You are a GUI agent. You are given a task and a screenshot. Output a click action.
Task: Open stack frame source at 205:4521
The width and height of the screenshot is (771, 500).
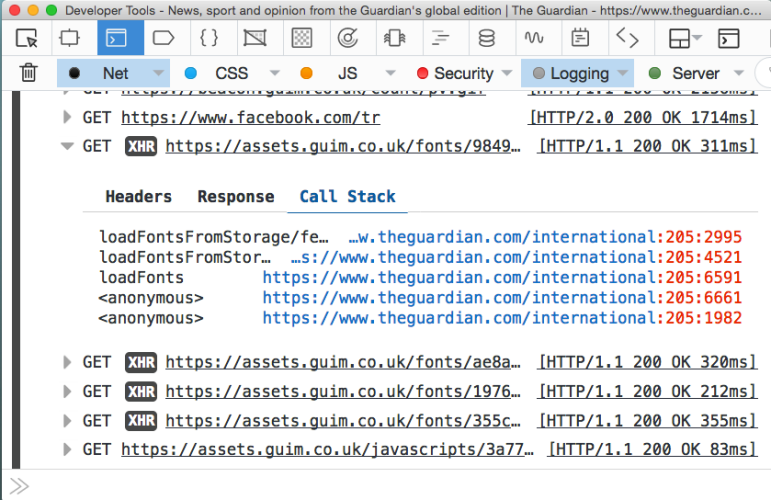[x=516, y=257]
